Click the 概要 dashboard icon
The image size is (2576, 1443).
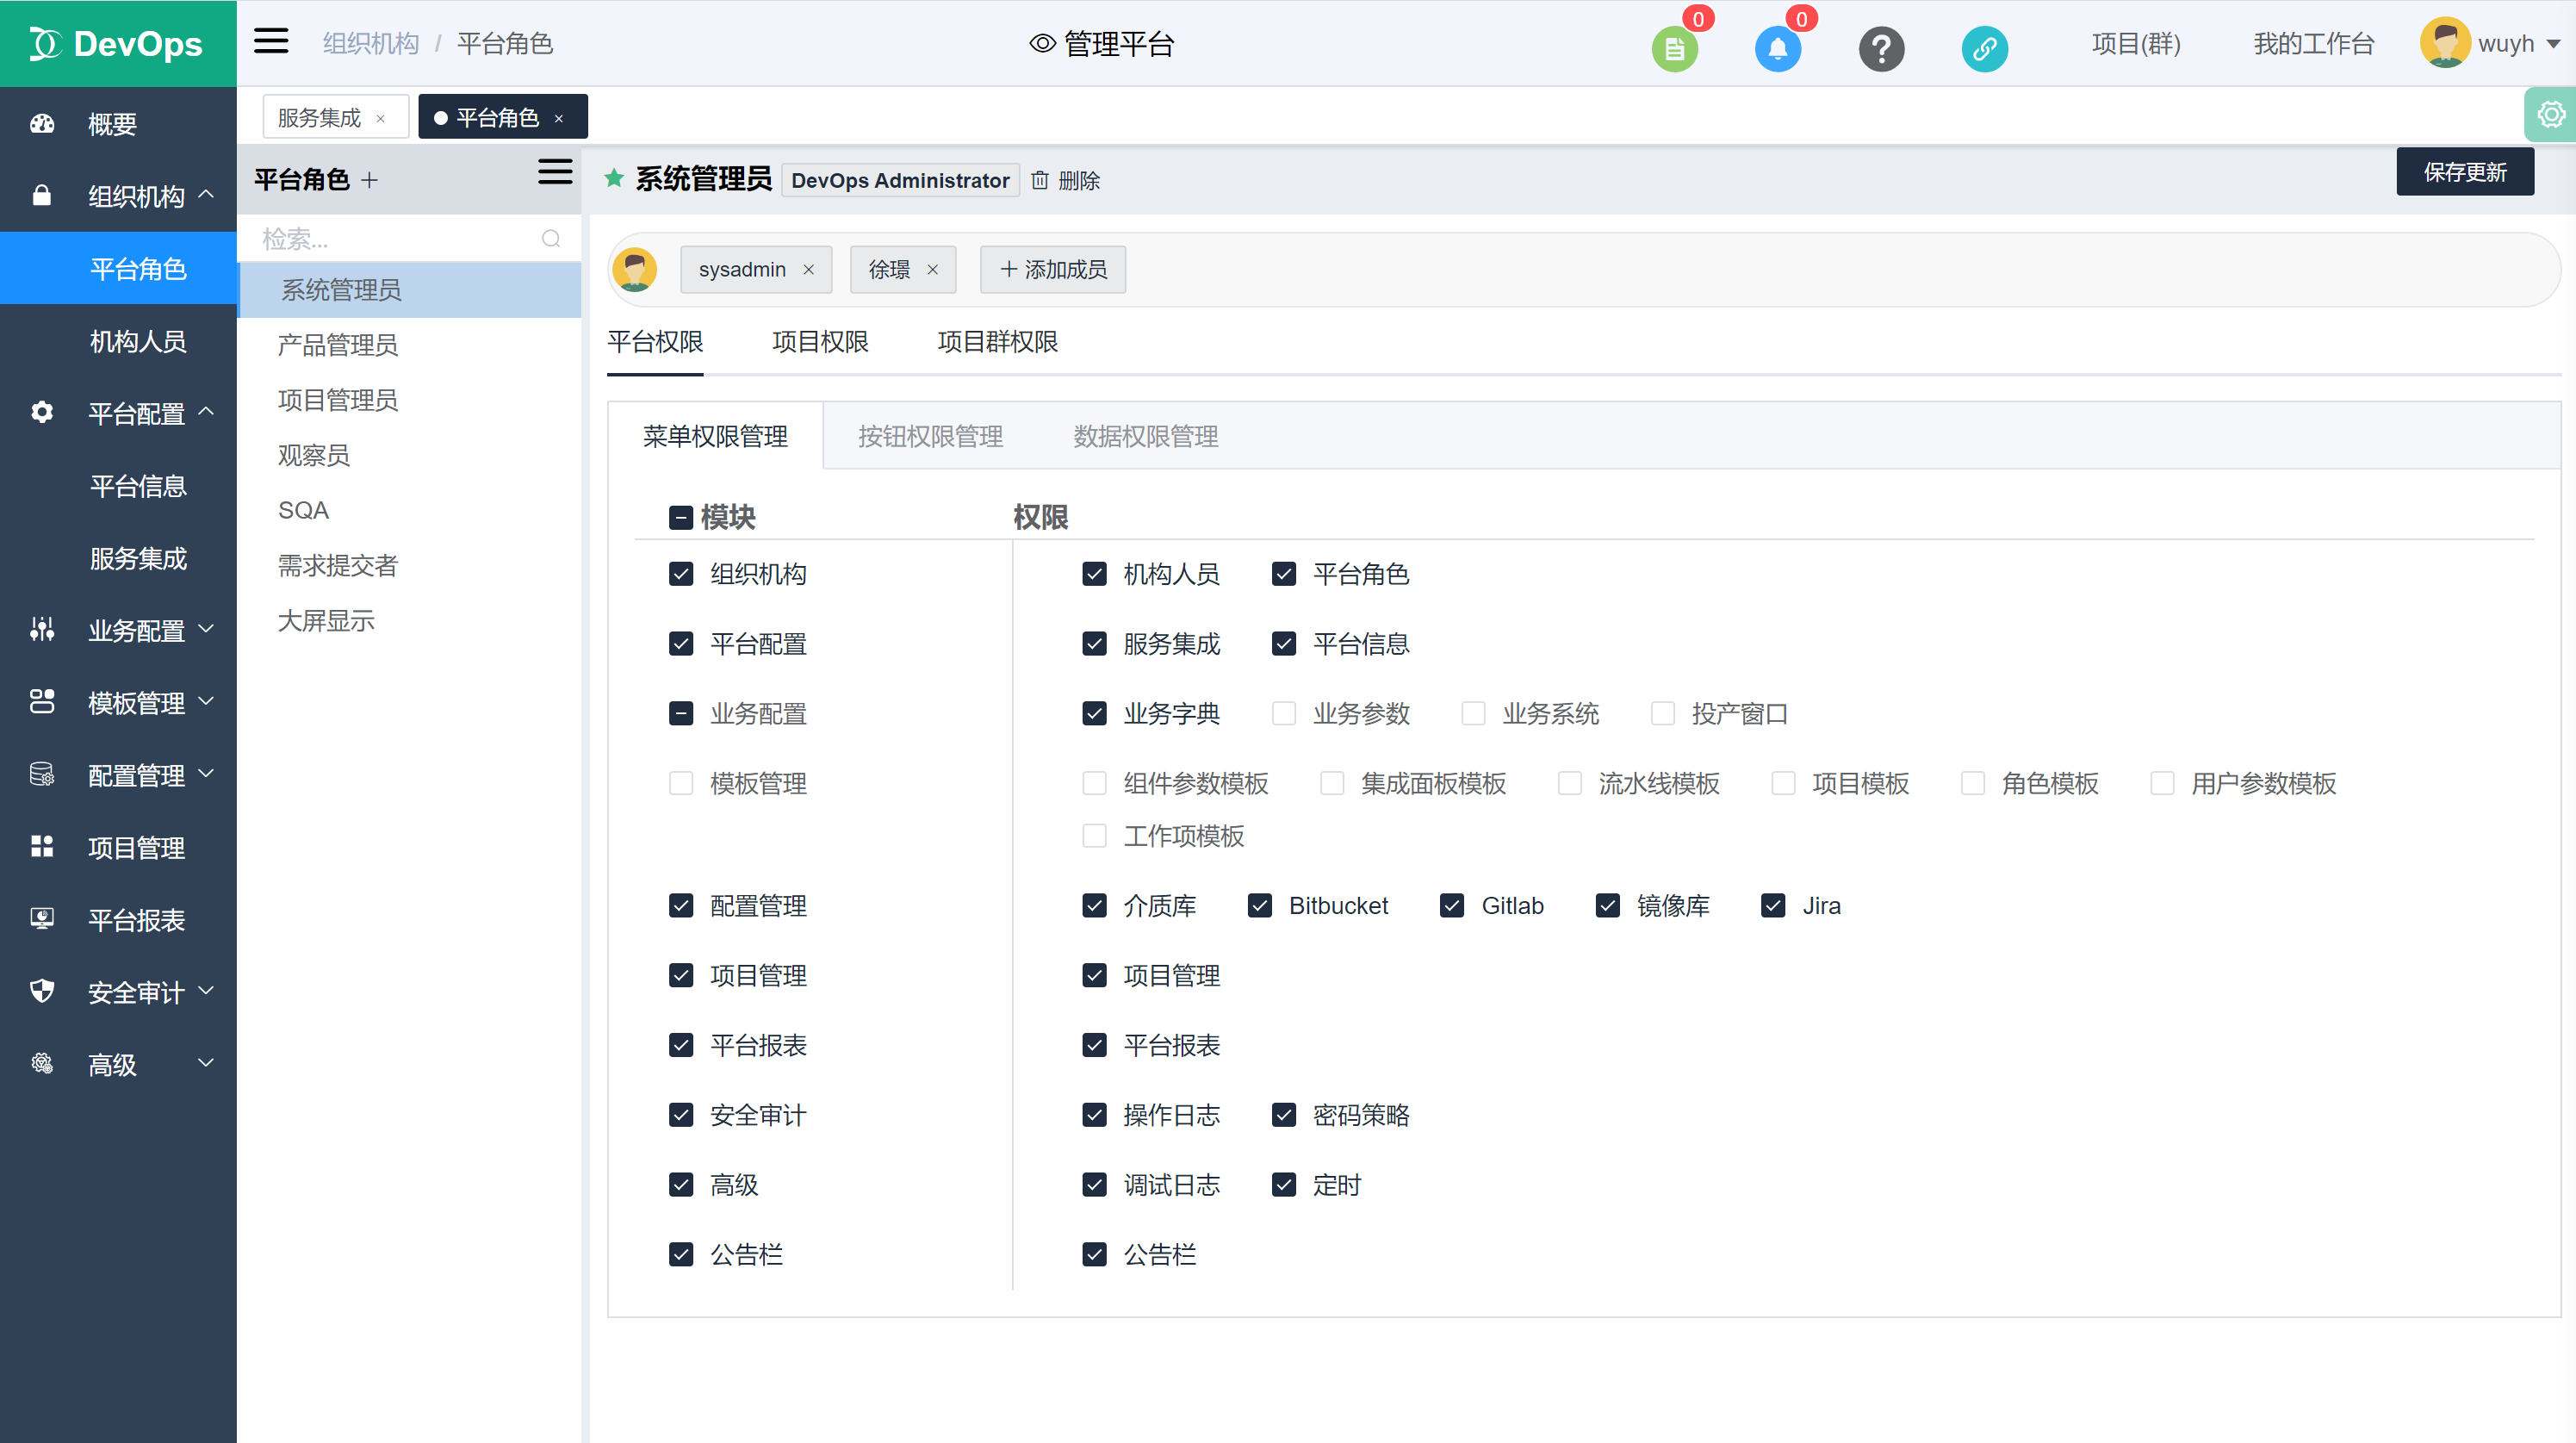coord(41,124)
